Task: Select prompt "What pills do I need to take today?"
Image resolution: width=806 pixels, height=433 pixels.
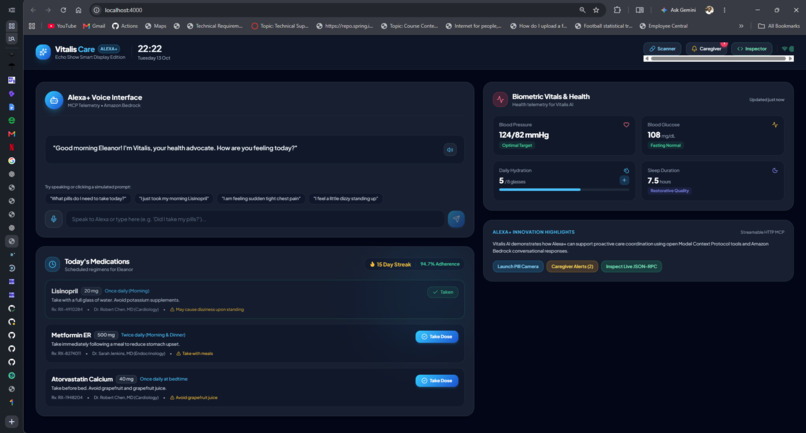Action: [x=88, y=199]
